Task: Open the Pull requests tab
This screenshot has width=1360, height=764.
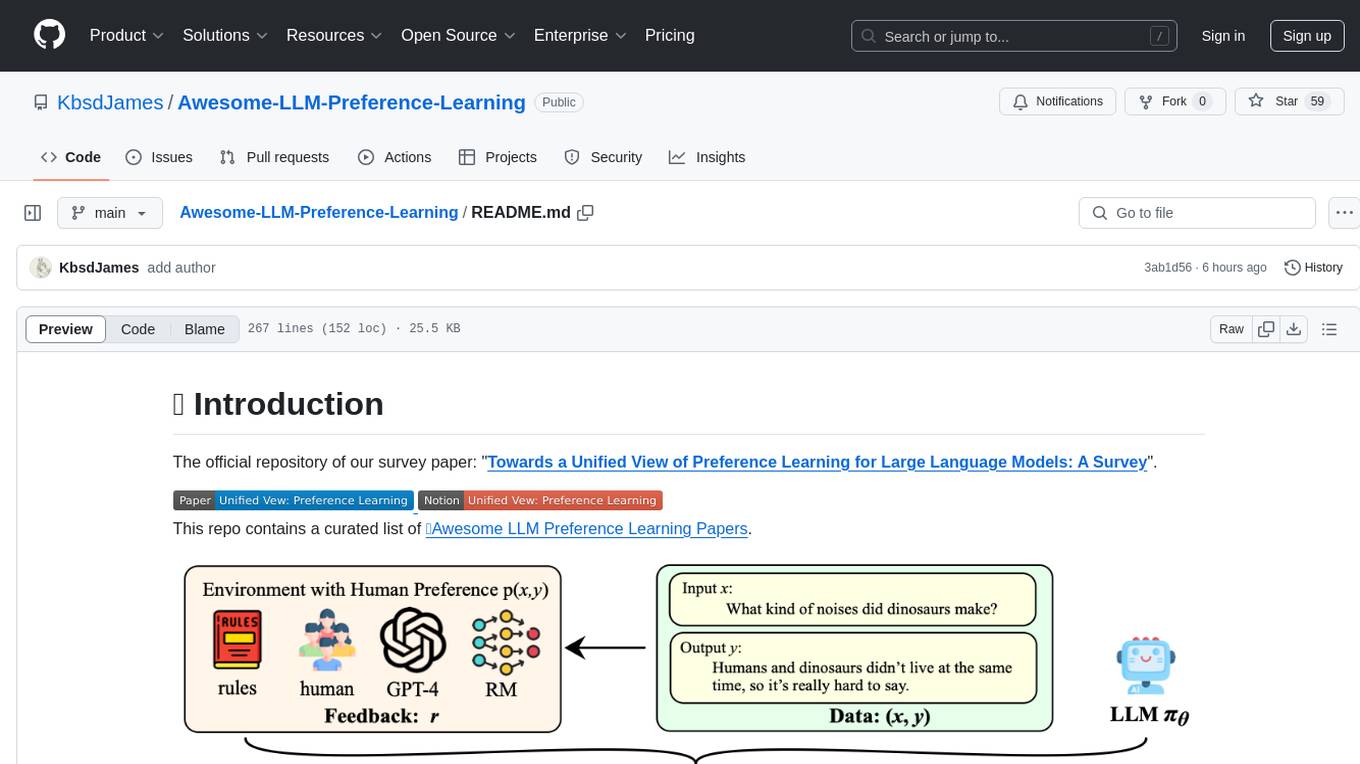Action: [274, 157]
